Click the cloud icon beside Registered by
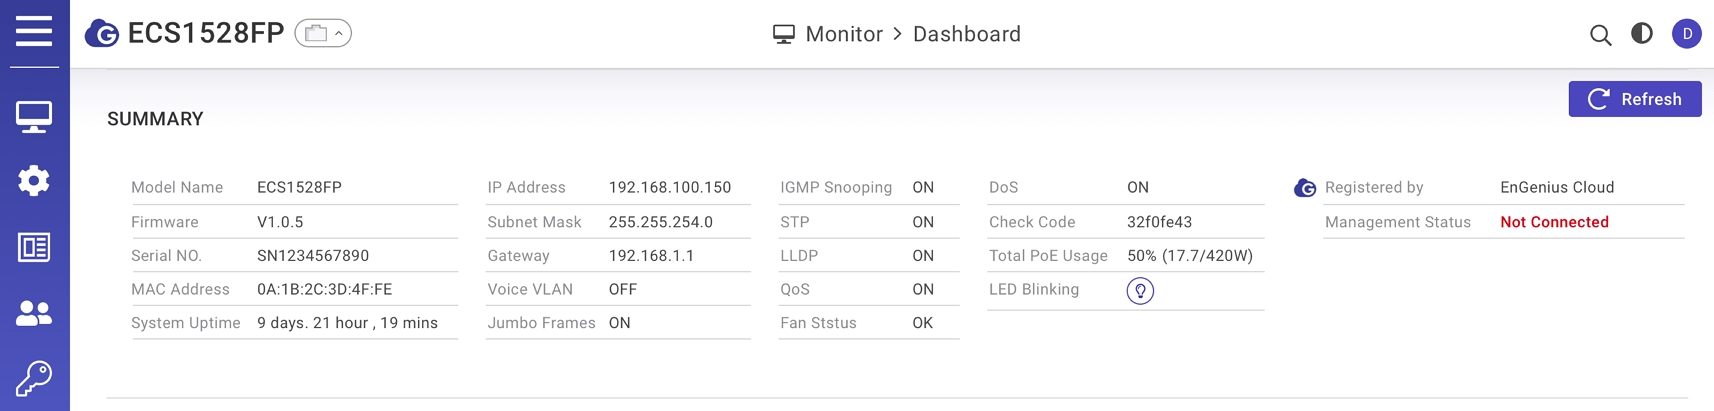Viewport: 1714px width, 411px height. (1305, 188)
